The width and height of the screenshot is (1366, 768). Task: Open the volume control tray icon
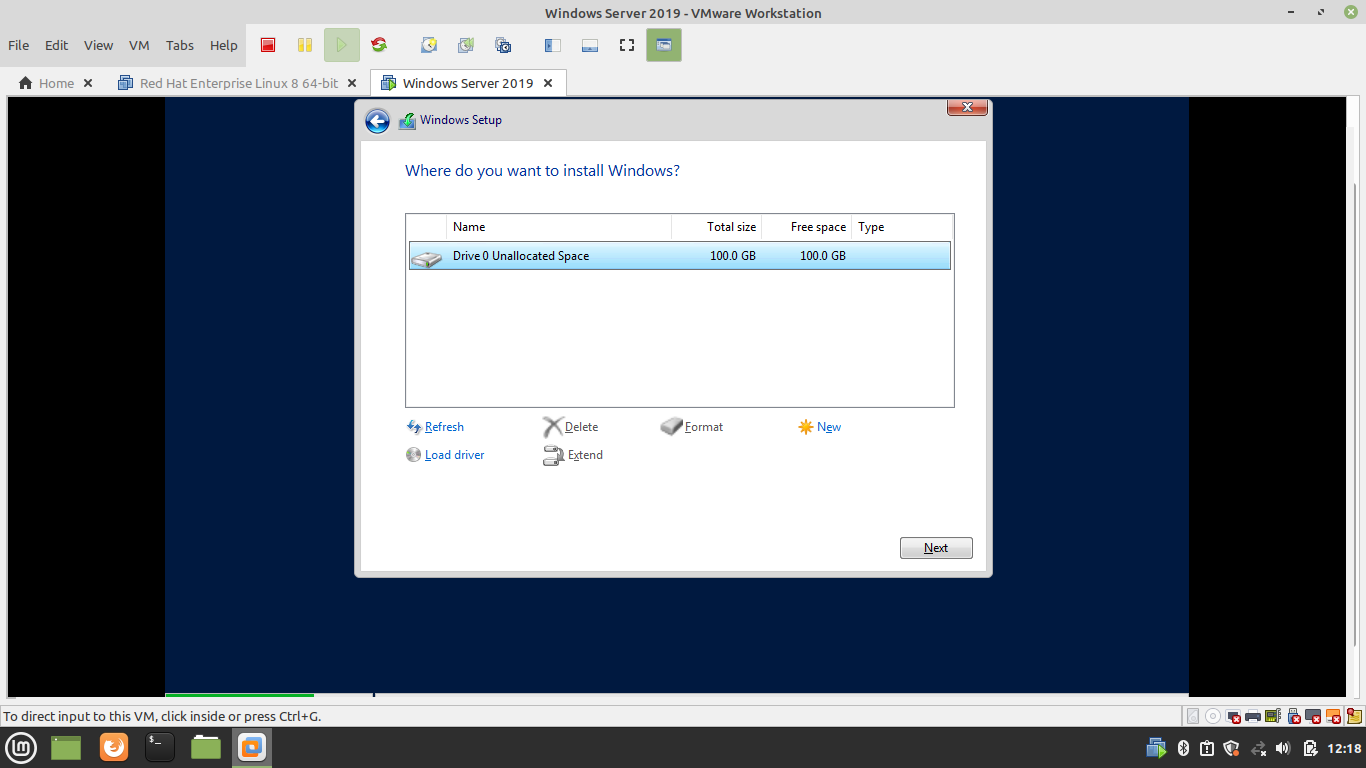[1283, 748]
